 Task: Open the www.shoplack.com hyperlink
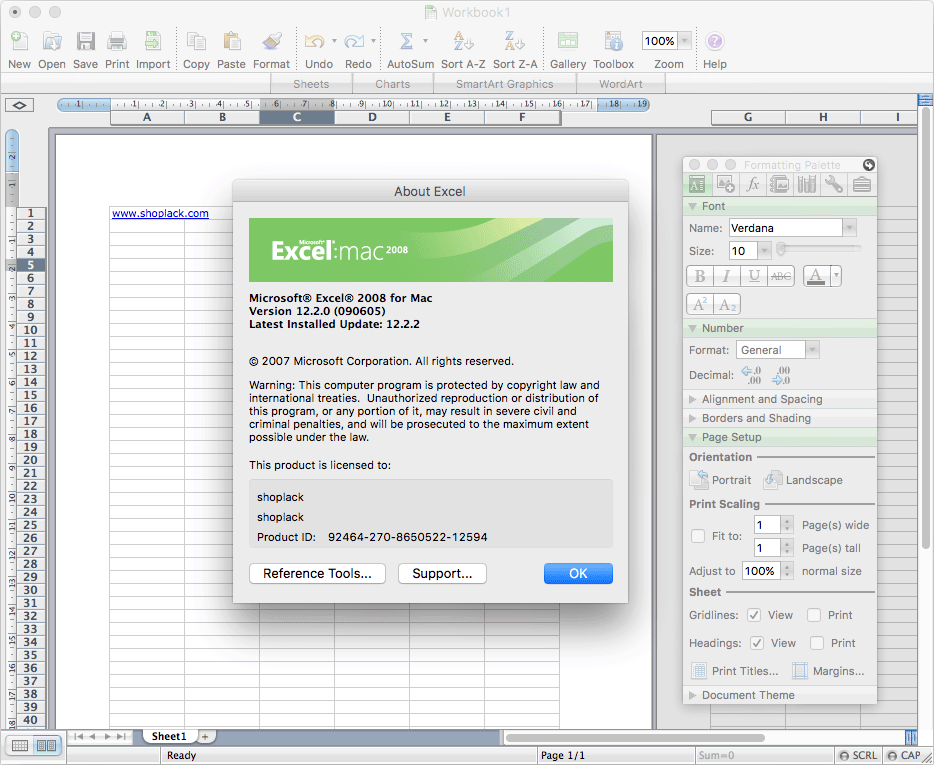(x=160, y=213)
